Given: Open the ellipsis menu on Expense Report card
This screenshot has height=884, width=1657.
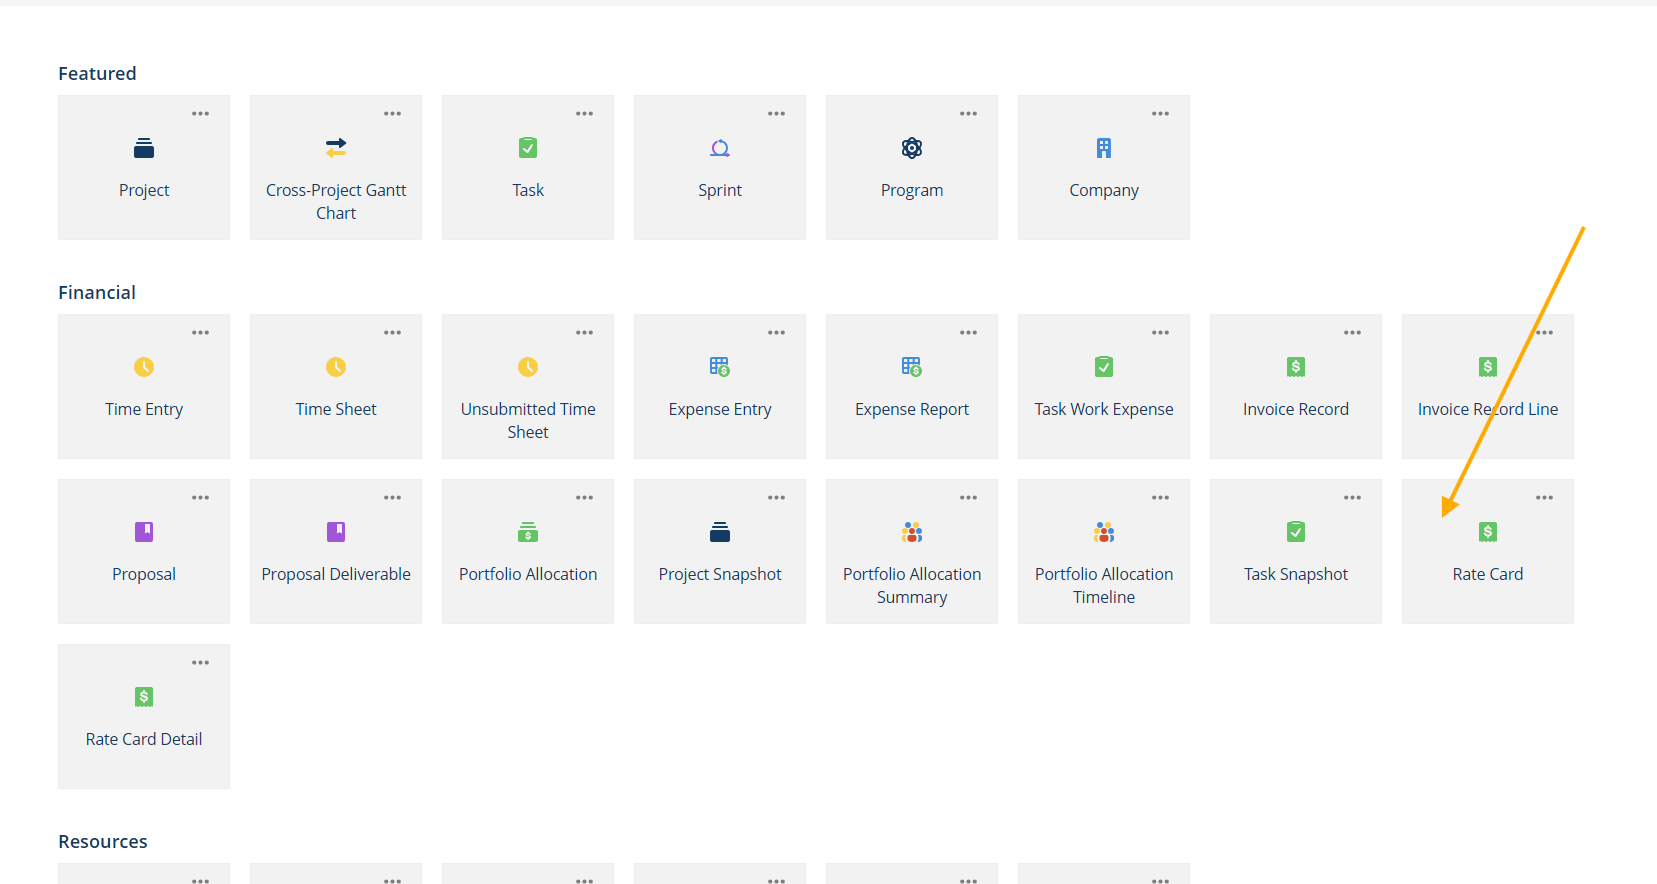Looking at the screenshot, I should point(969,333).
